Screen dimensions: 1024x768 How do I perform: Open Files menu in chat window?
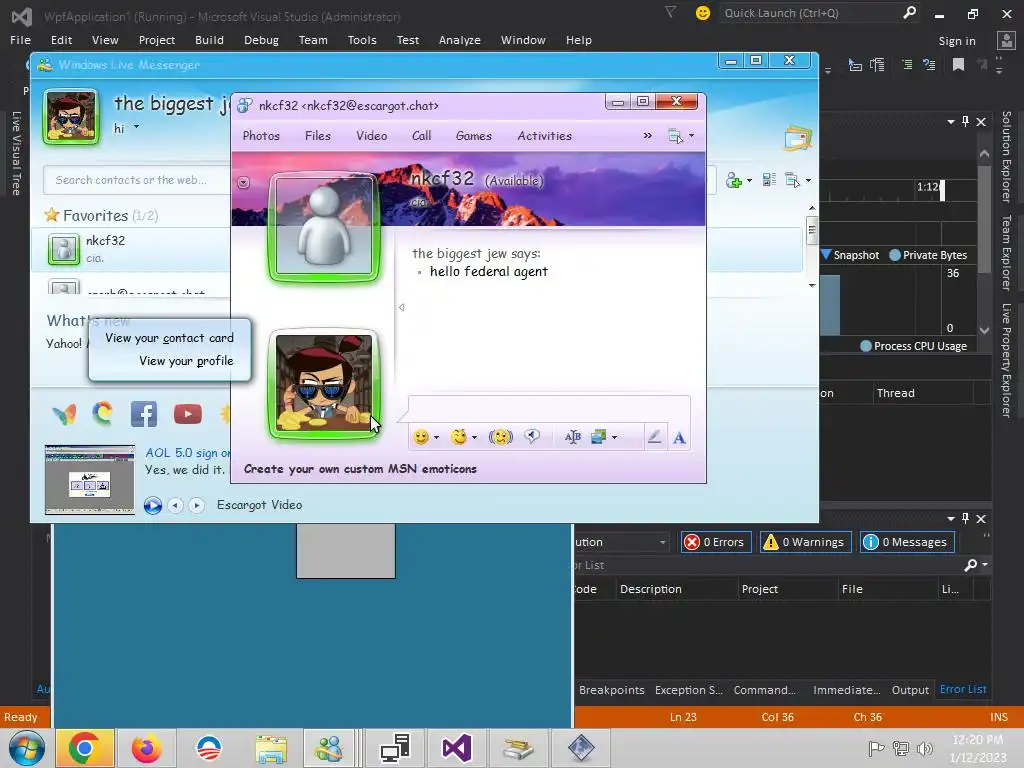point(317,136)
